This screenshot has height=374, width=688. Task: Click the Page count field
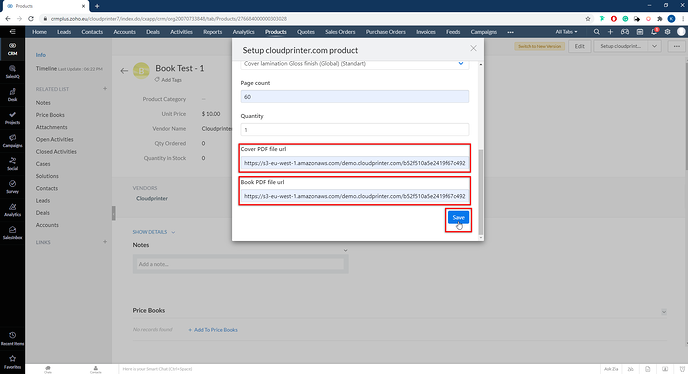click(355, 97)
